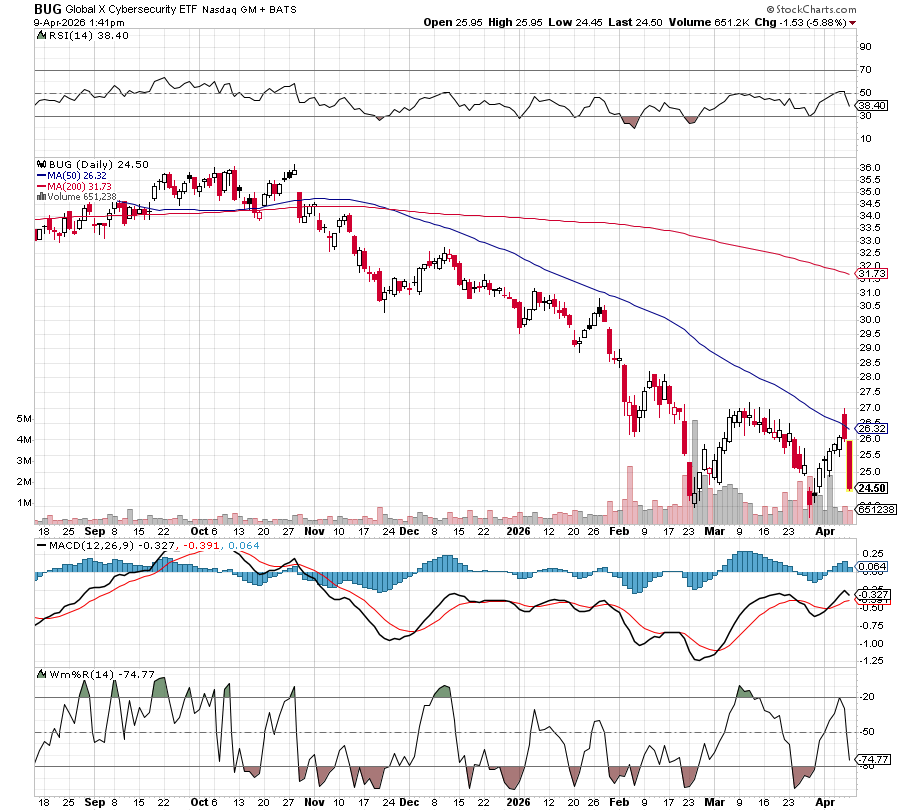The image size is (900, 811).
Task: Click the Wm%R(14) legend icon
Action: click(39, 674)
